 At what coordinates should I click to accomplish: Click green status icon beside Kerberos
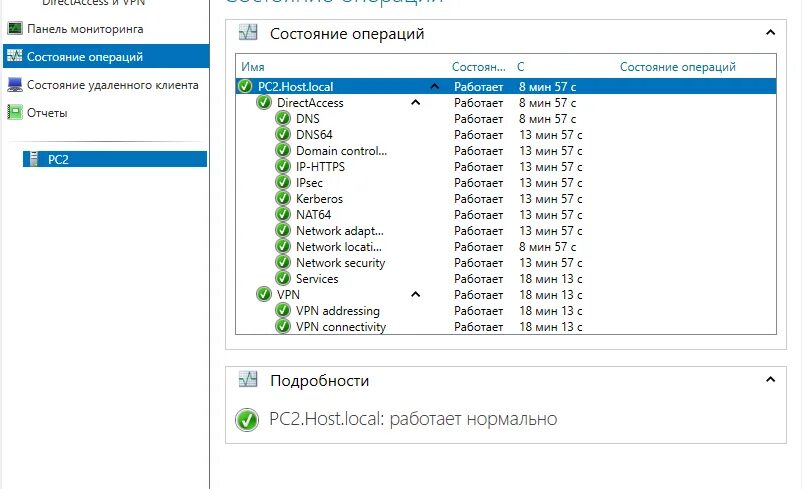[x=283, y=198]
